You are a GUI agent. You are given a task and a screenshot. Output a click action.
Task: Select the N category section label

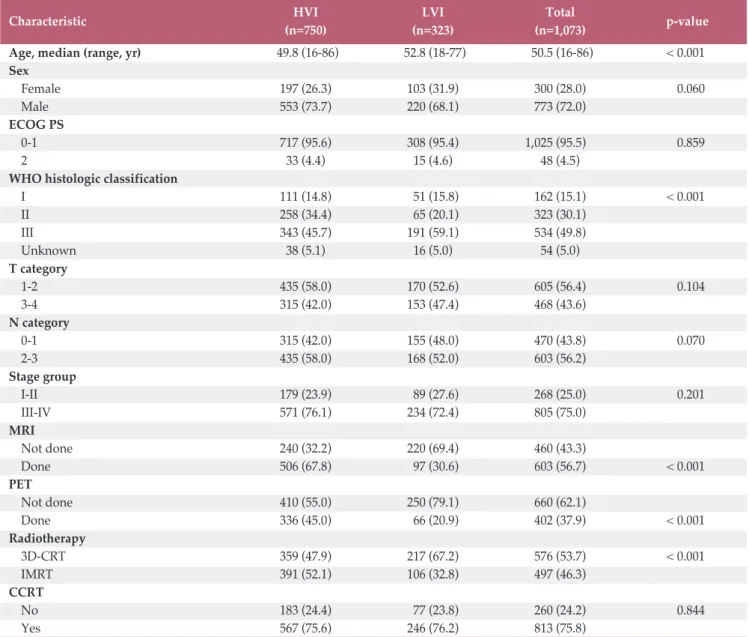[x=39, y=323]
